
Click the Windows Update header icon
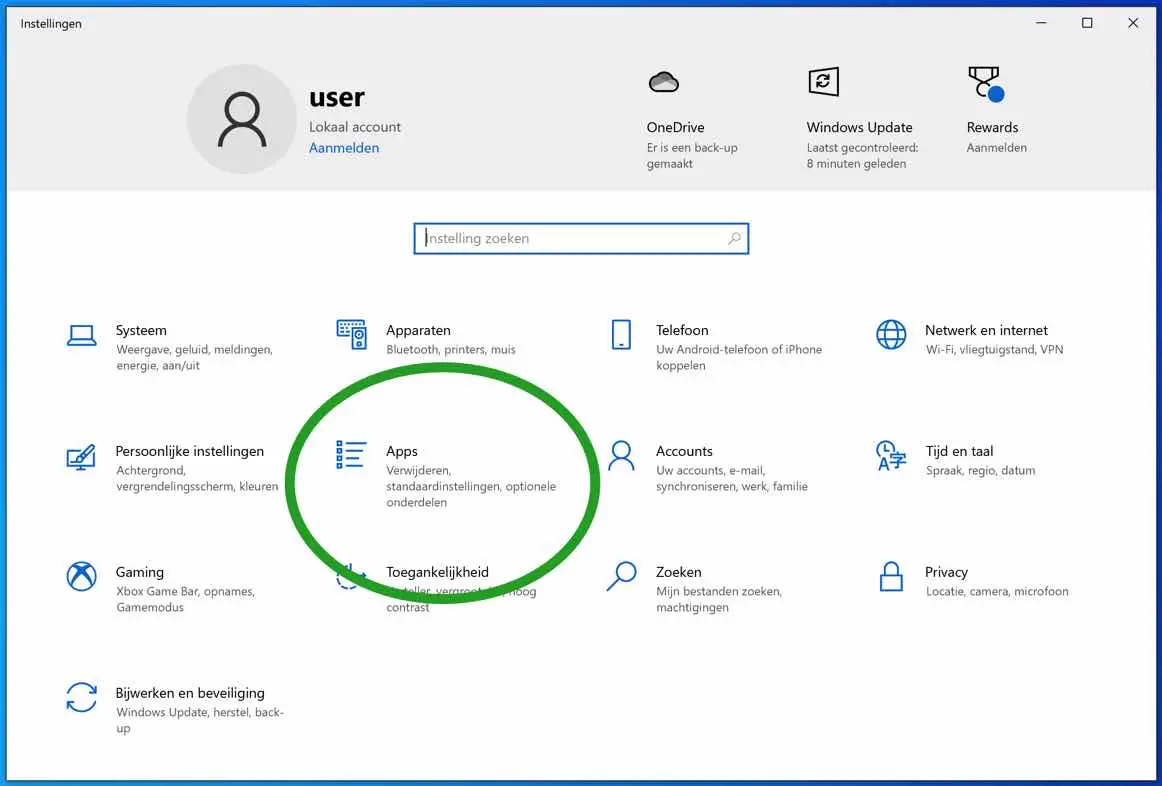point(823,81)
